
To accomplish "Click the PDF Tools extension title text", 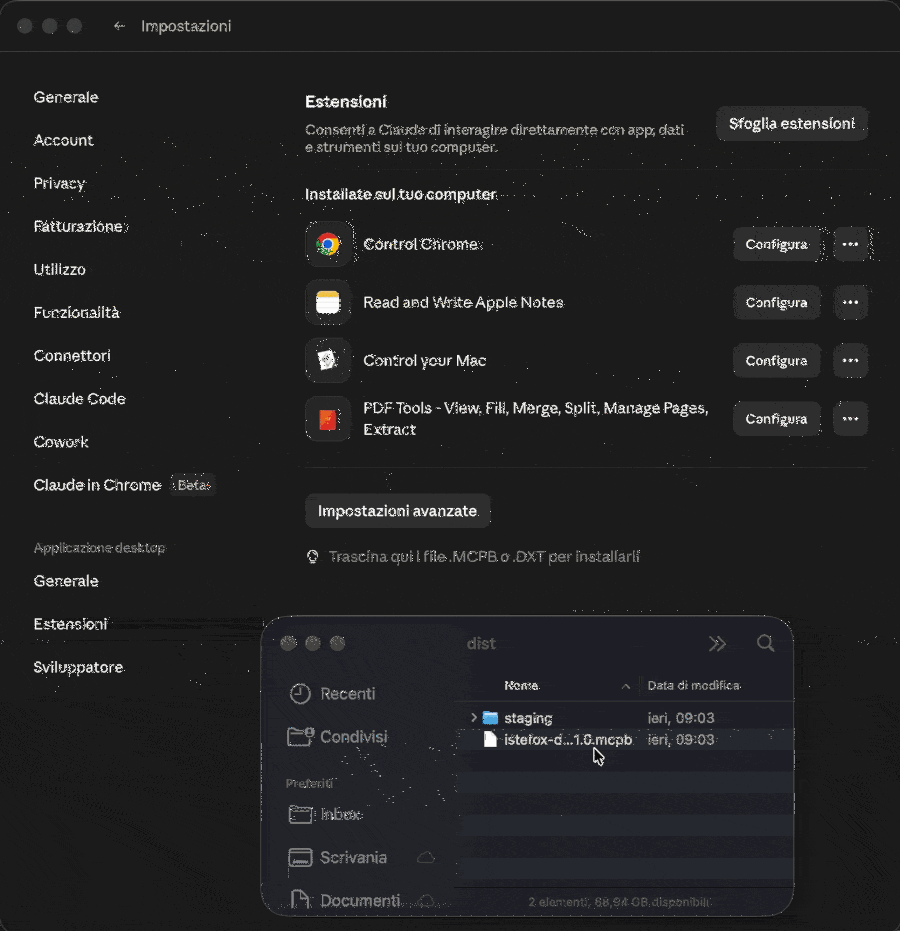I will 535,419.
